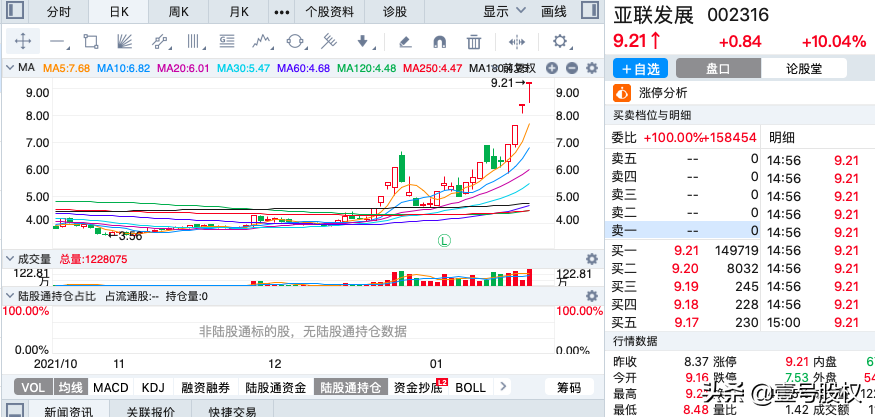875x417 pixels.
Task: Add stock with +自选 button
Action: [640, 69]
